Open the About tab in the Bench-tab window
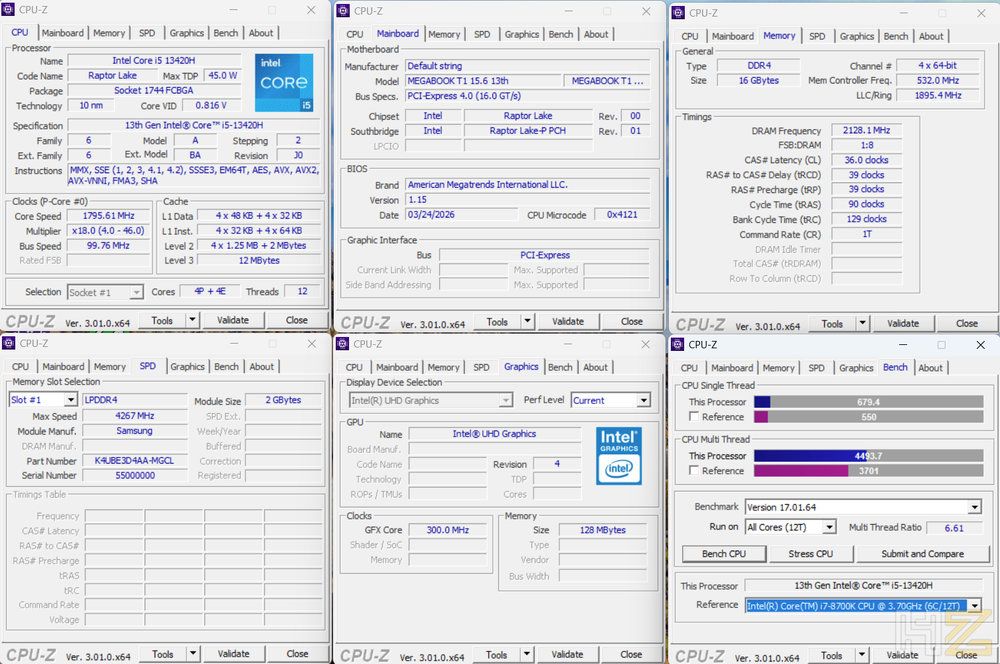1000x664 pixels. [930, 367]
